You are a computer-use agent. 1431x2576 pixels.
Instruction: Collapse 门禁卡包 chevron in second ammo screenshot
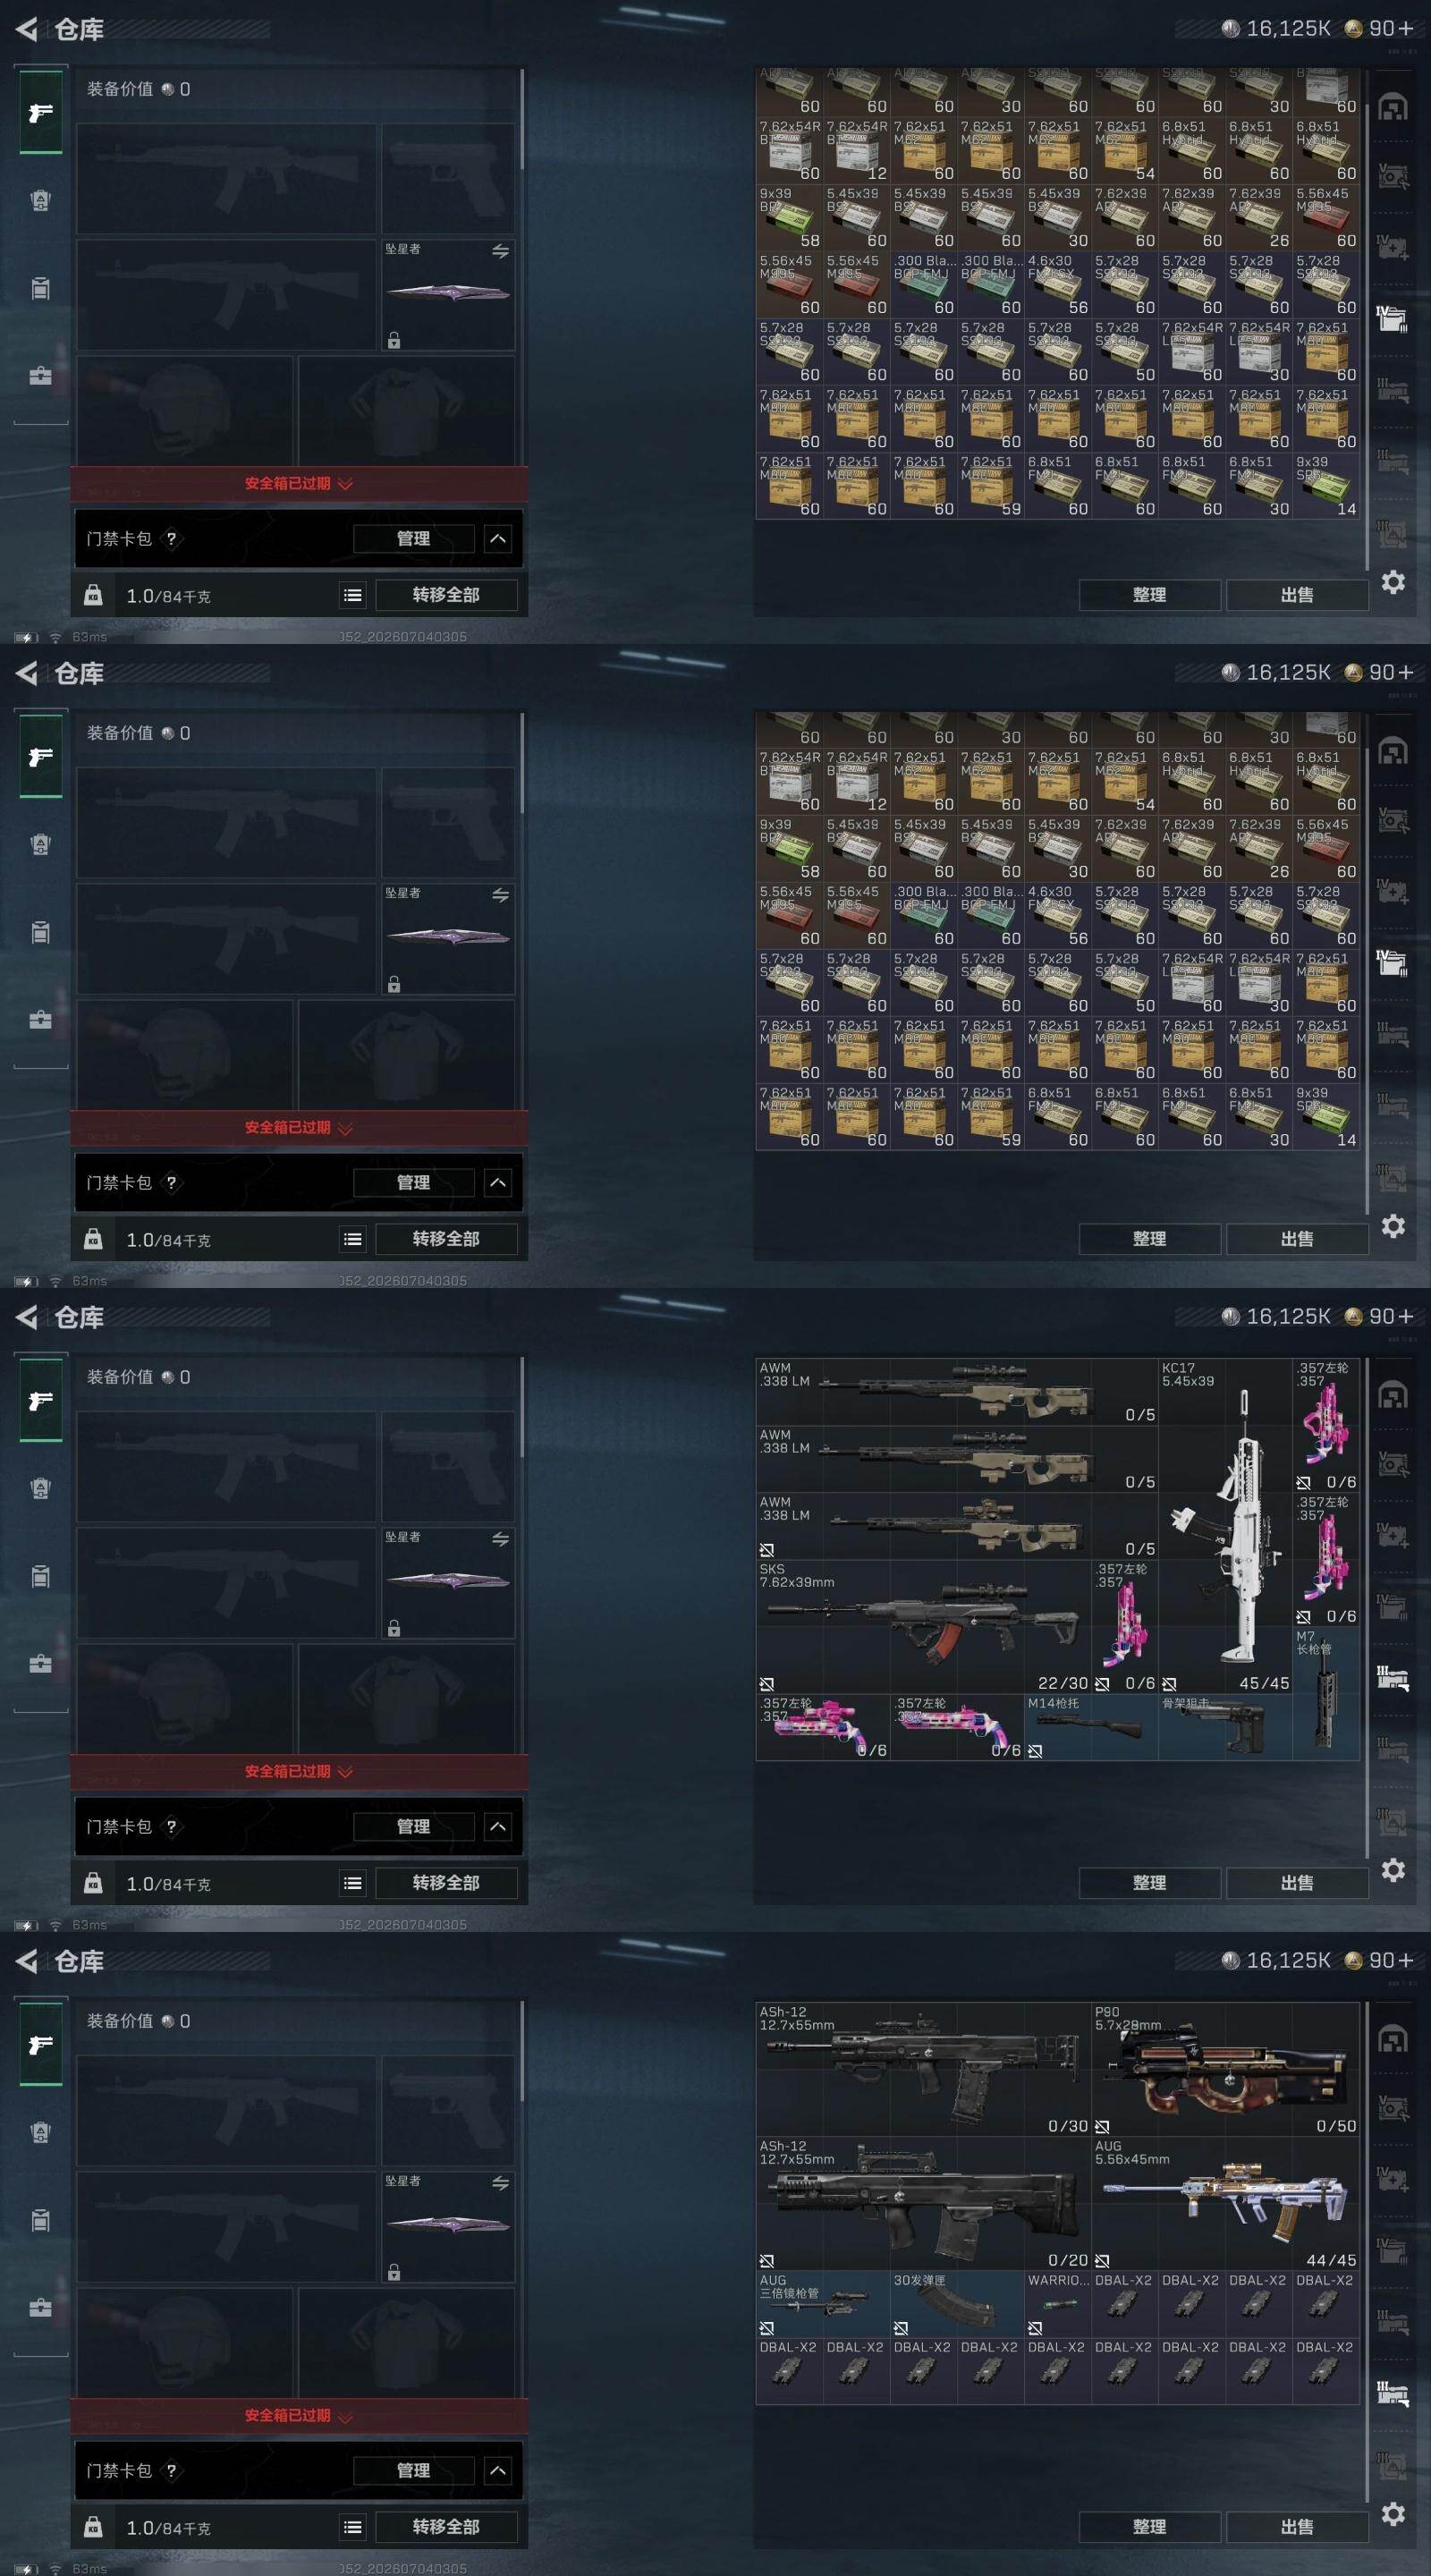[498, 1183]
